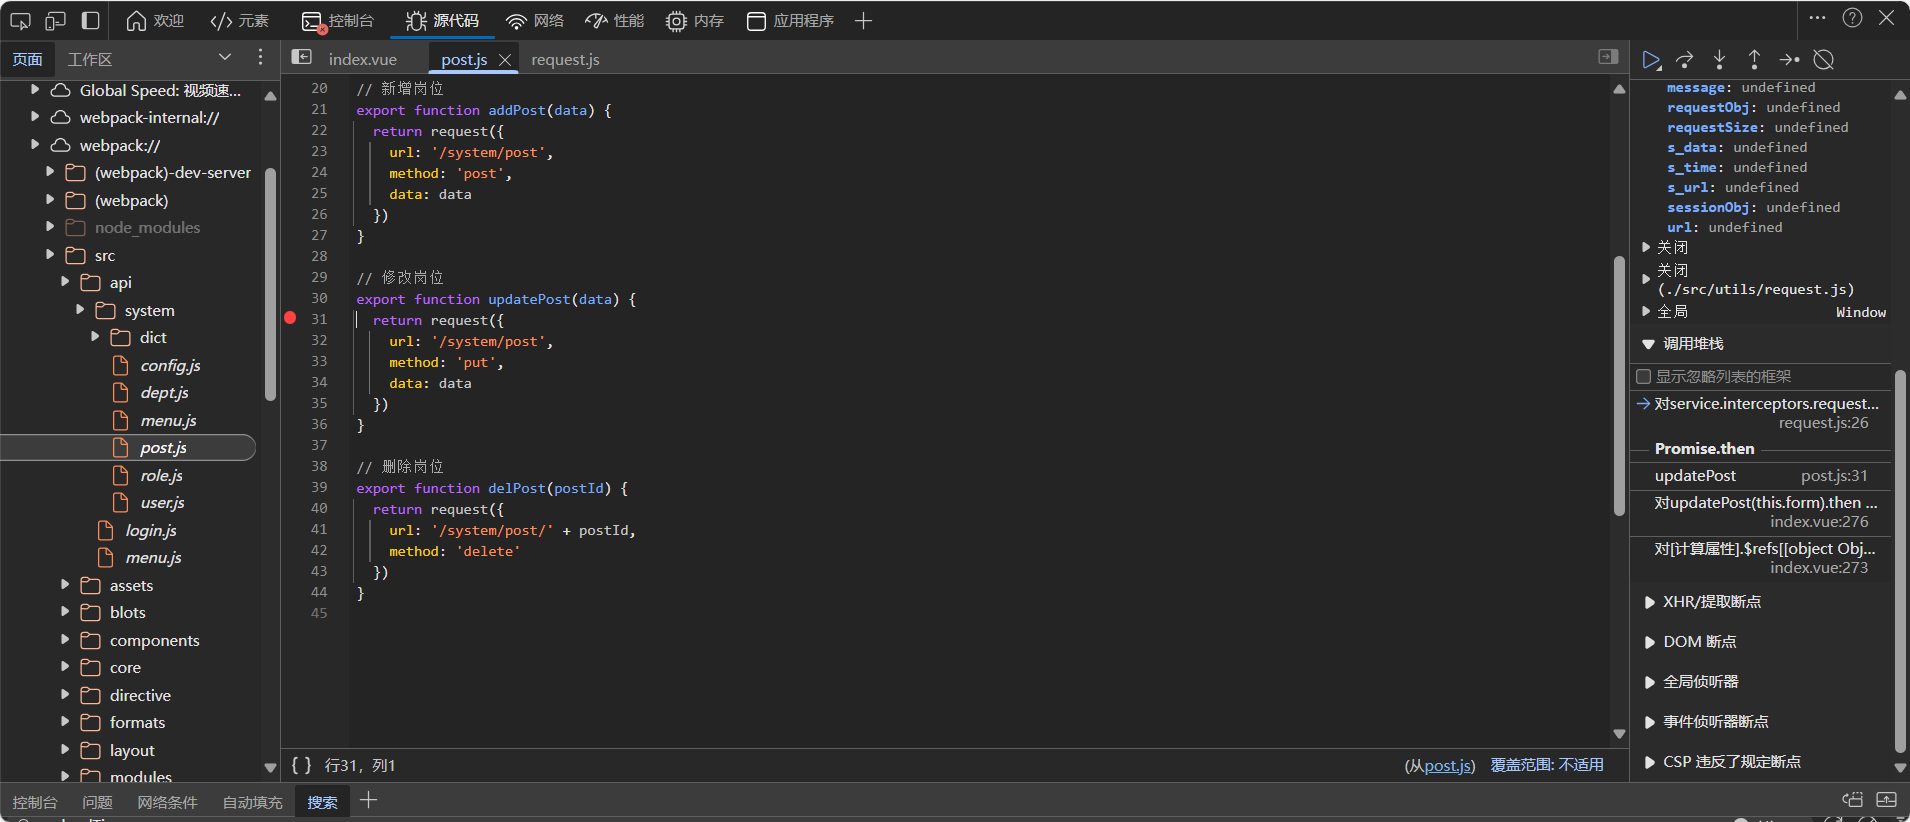Switch to the 网络 network panel
1910x822 pixels.
click(x=535, y=20)
